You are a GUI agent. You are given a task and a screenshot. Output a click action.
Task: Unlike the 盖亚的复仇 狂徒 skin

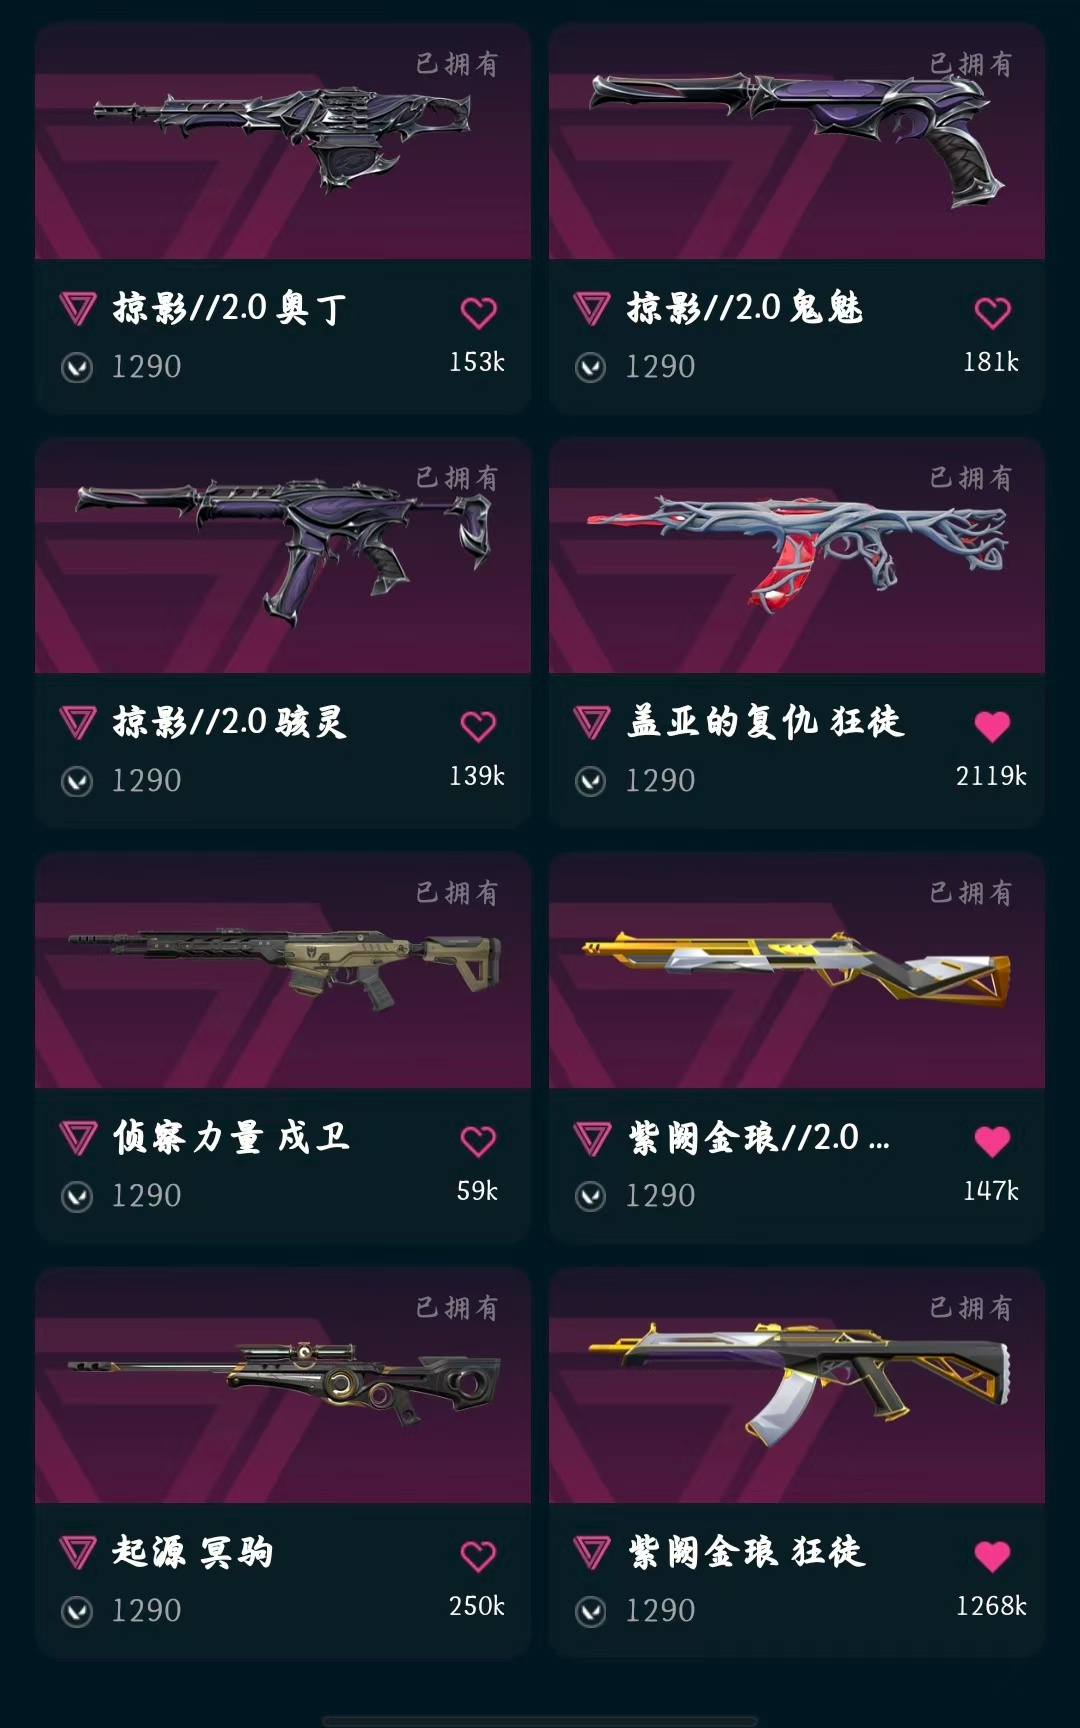992,727
